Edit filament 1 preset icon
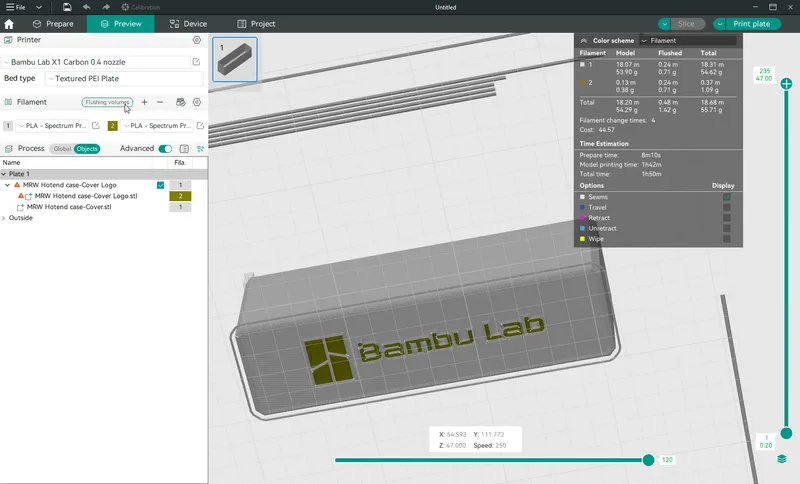 coord(96,125)
